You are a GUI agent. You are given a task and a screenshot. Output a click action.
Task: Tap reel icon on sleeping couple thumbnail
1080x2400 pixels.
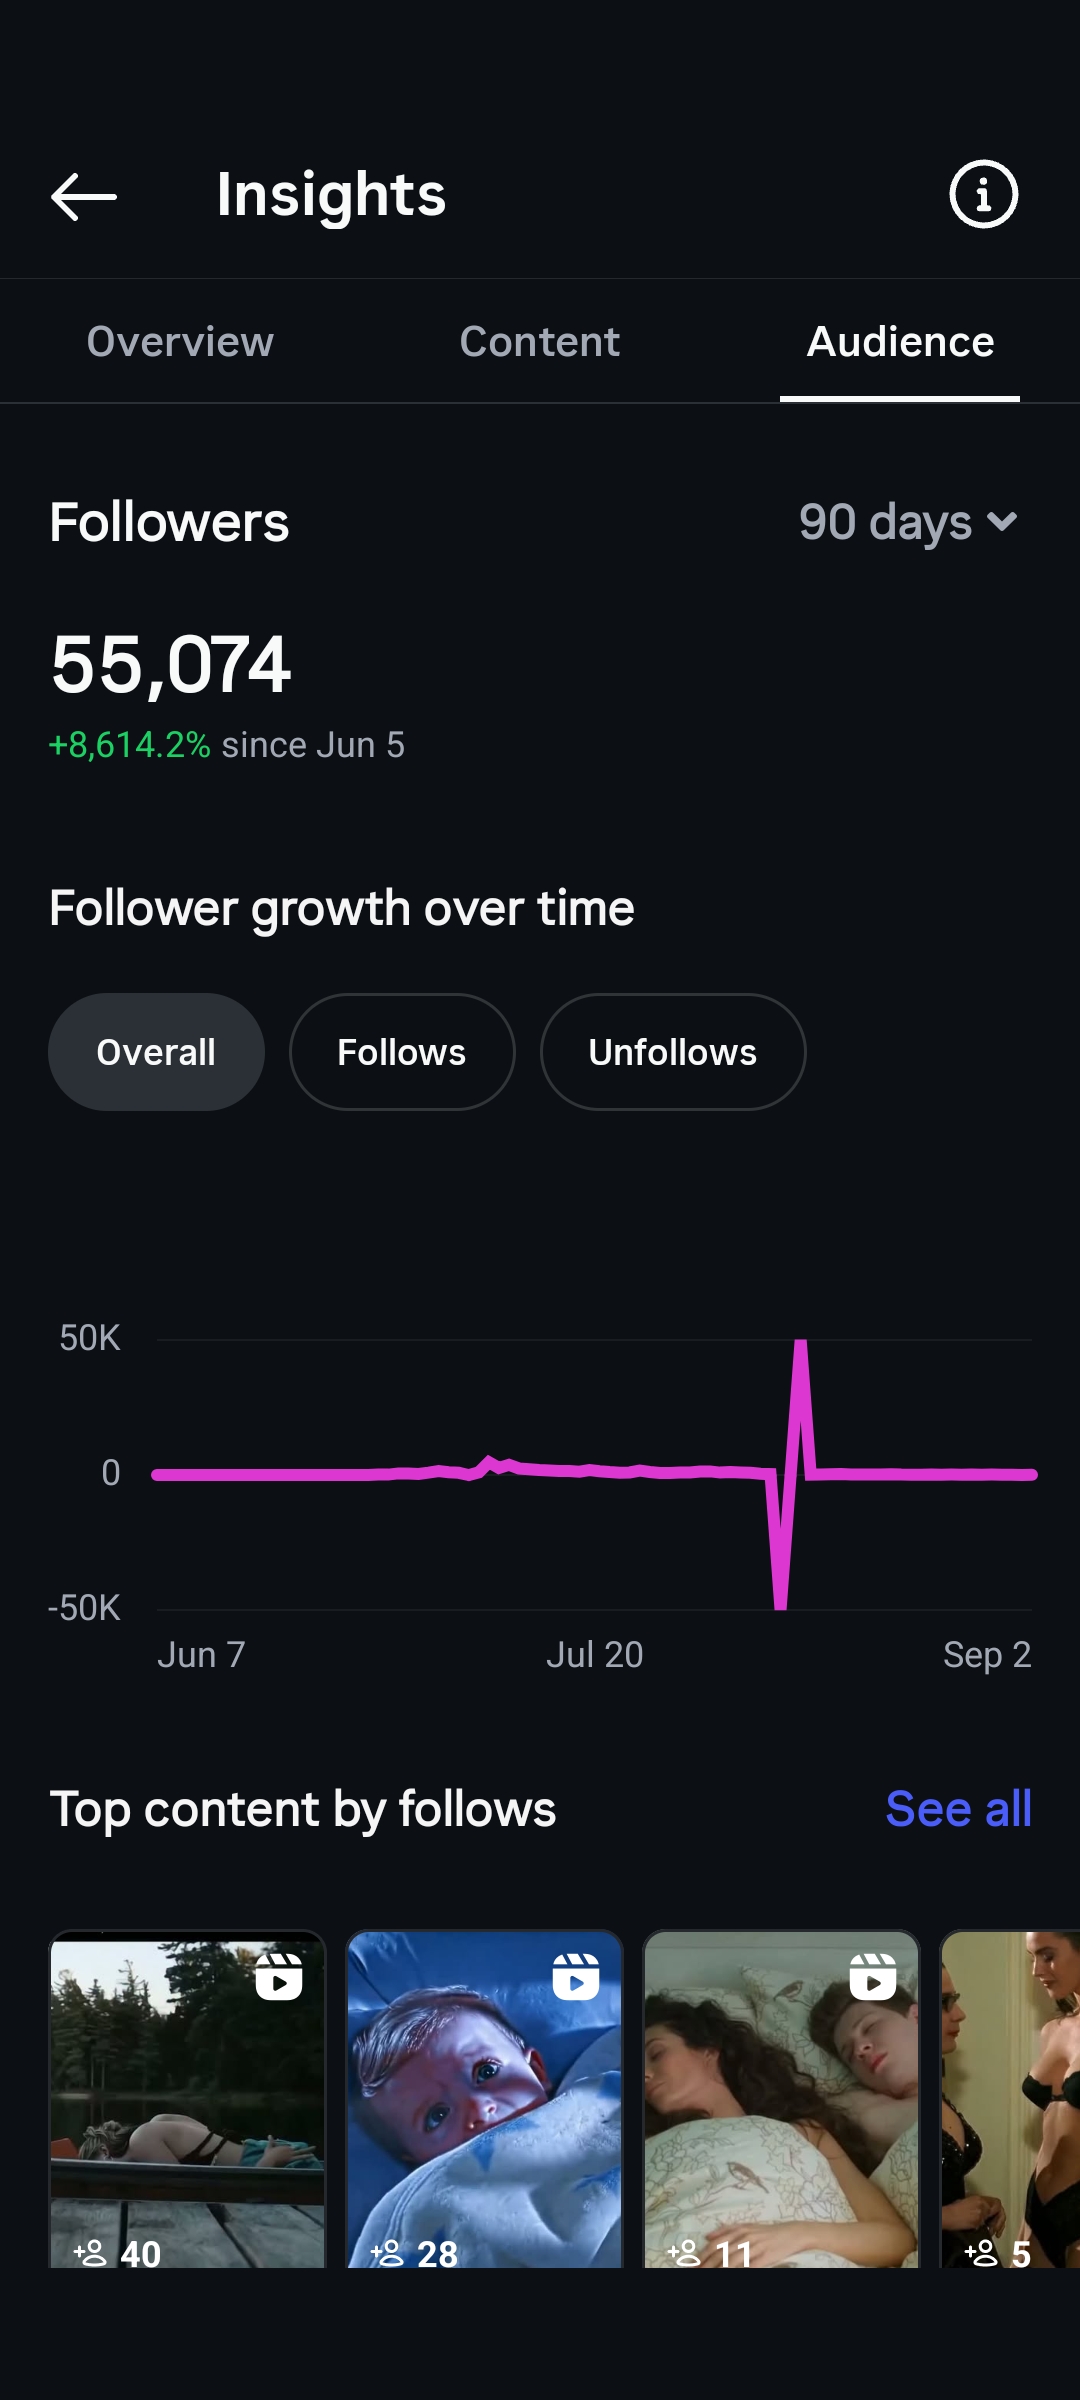tap(873, 1976)
